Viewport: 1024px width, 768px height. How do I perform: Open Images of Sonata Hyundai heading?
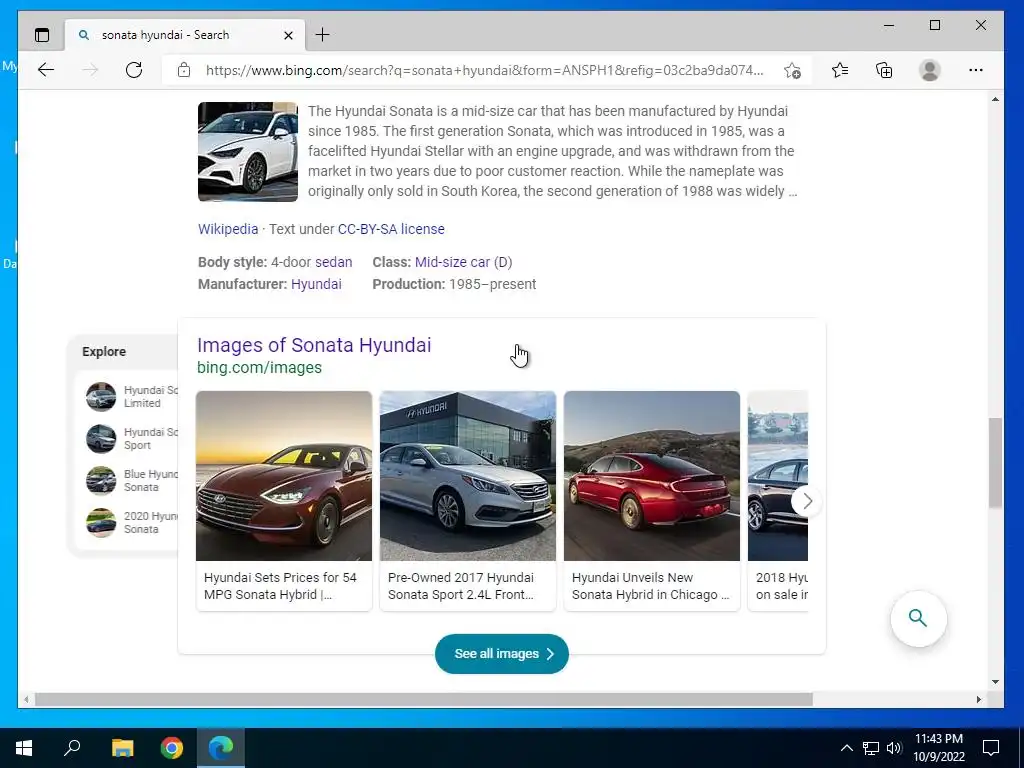(x=314, y=345)
